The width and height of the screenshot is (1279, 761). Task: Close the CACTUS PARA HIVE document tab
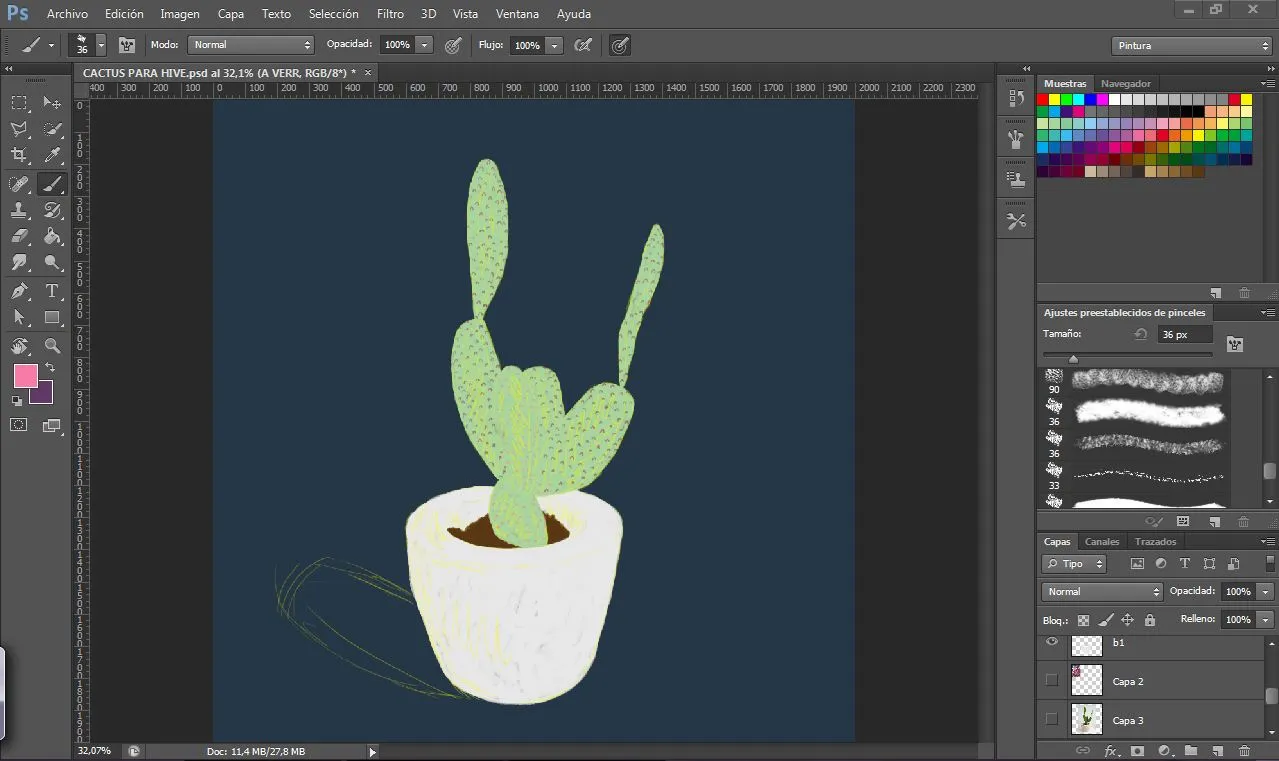point(367,72)
